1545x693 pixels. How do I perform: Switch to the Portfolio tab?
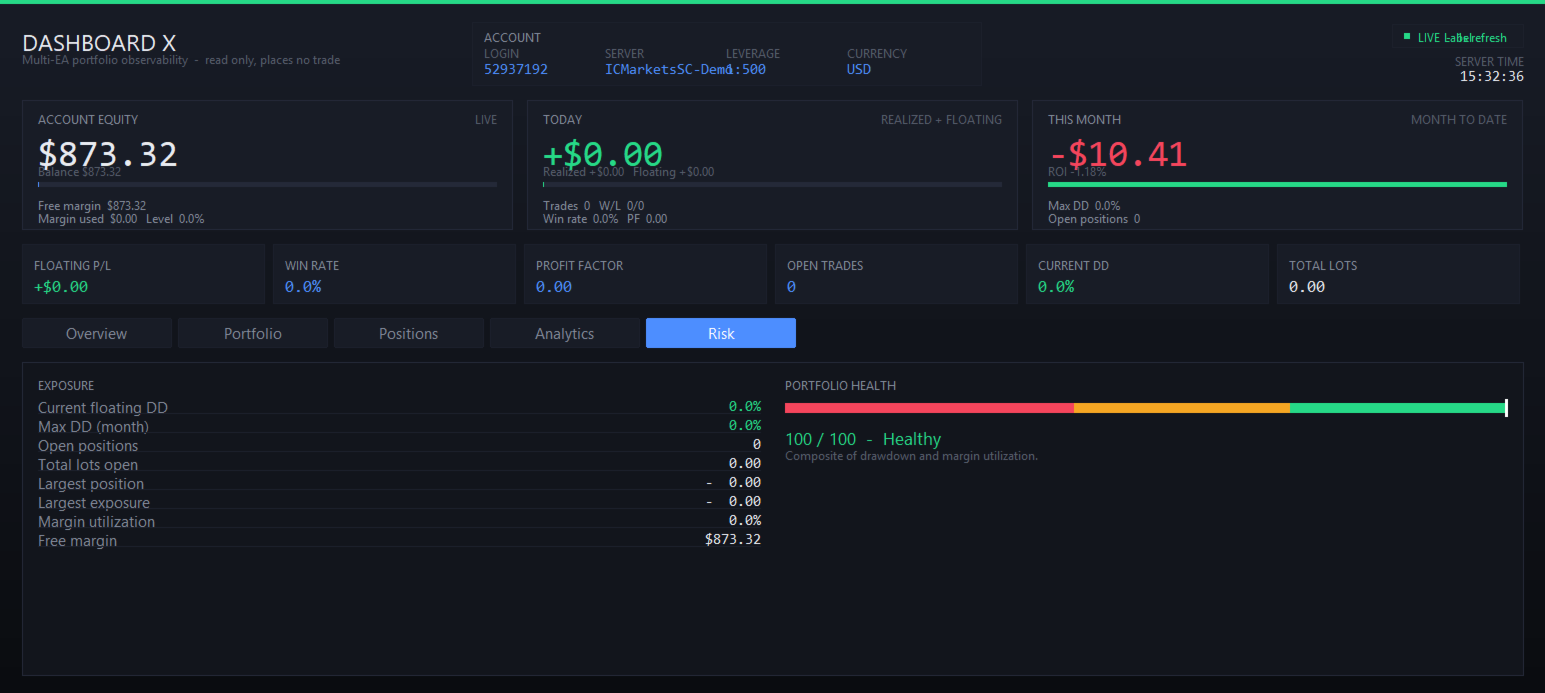tap(253, 333)
